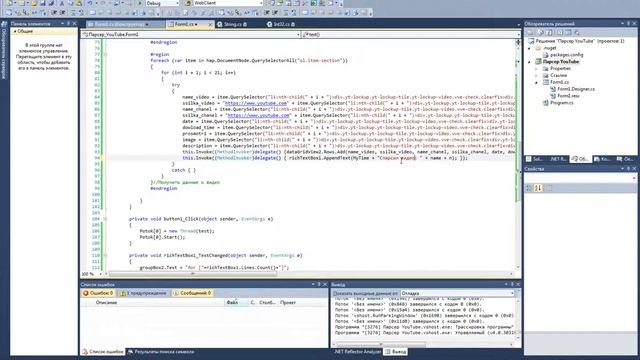Toggle auto-hide pin on toolbox panel
The height and width of the screenshot is (360, 640).
(68, 24)
